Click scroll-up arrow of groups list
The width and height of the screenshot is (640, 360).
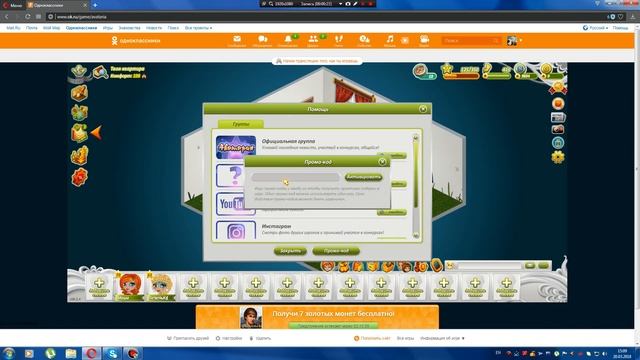[x=416, y=138]
